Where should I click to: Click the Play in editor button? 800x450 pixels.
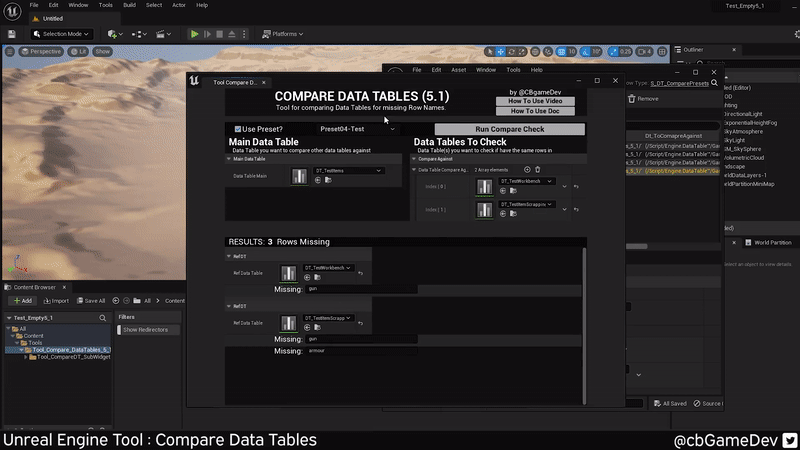tap(195, 34)
